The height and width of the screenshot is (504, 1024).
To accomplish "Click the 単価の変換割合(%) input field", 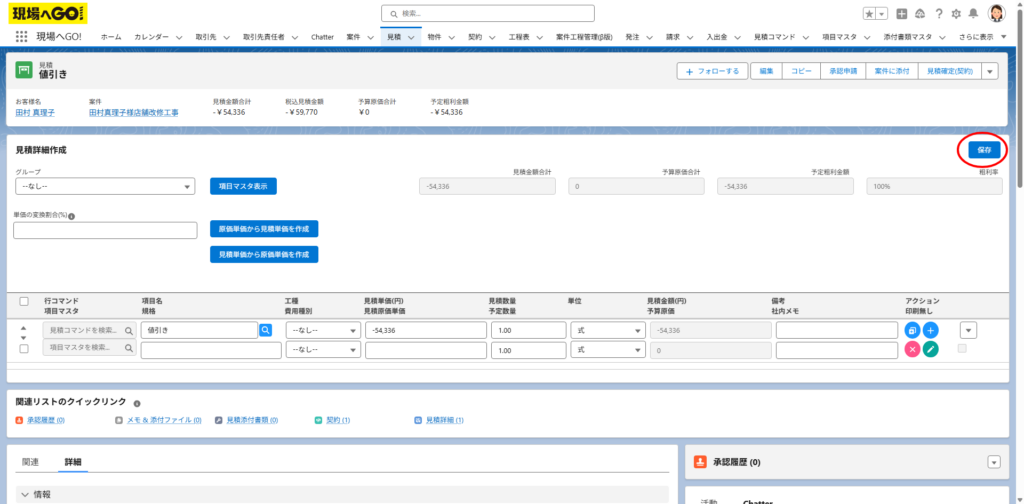I will (105, 231).
